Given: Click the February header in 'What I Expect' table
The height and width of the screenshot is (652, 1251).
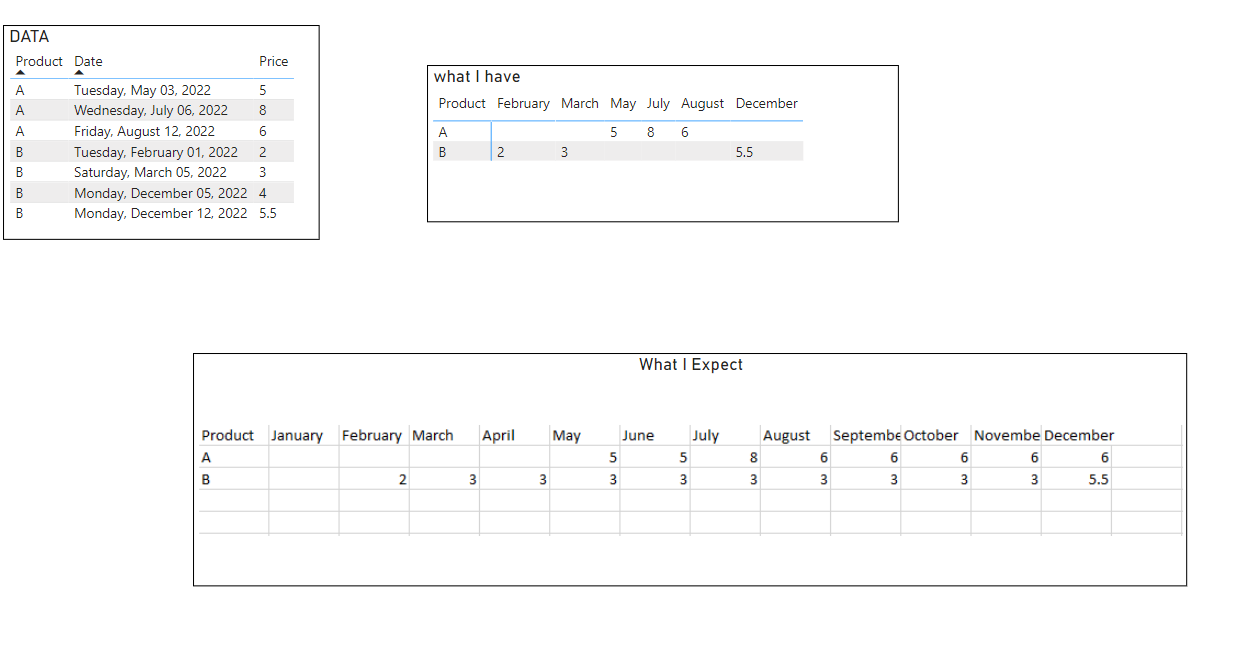Looking at the screenshot, I should 372,435.
